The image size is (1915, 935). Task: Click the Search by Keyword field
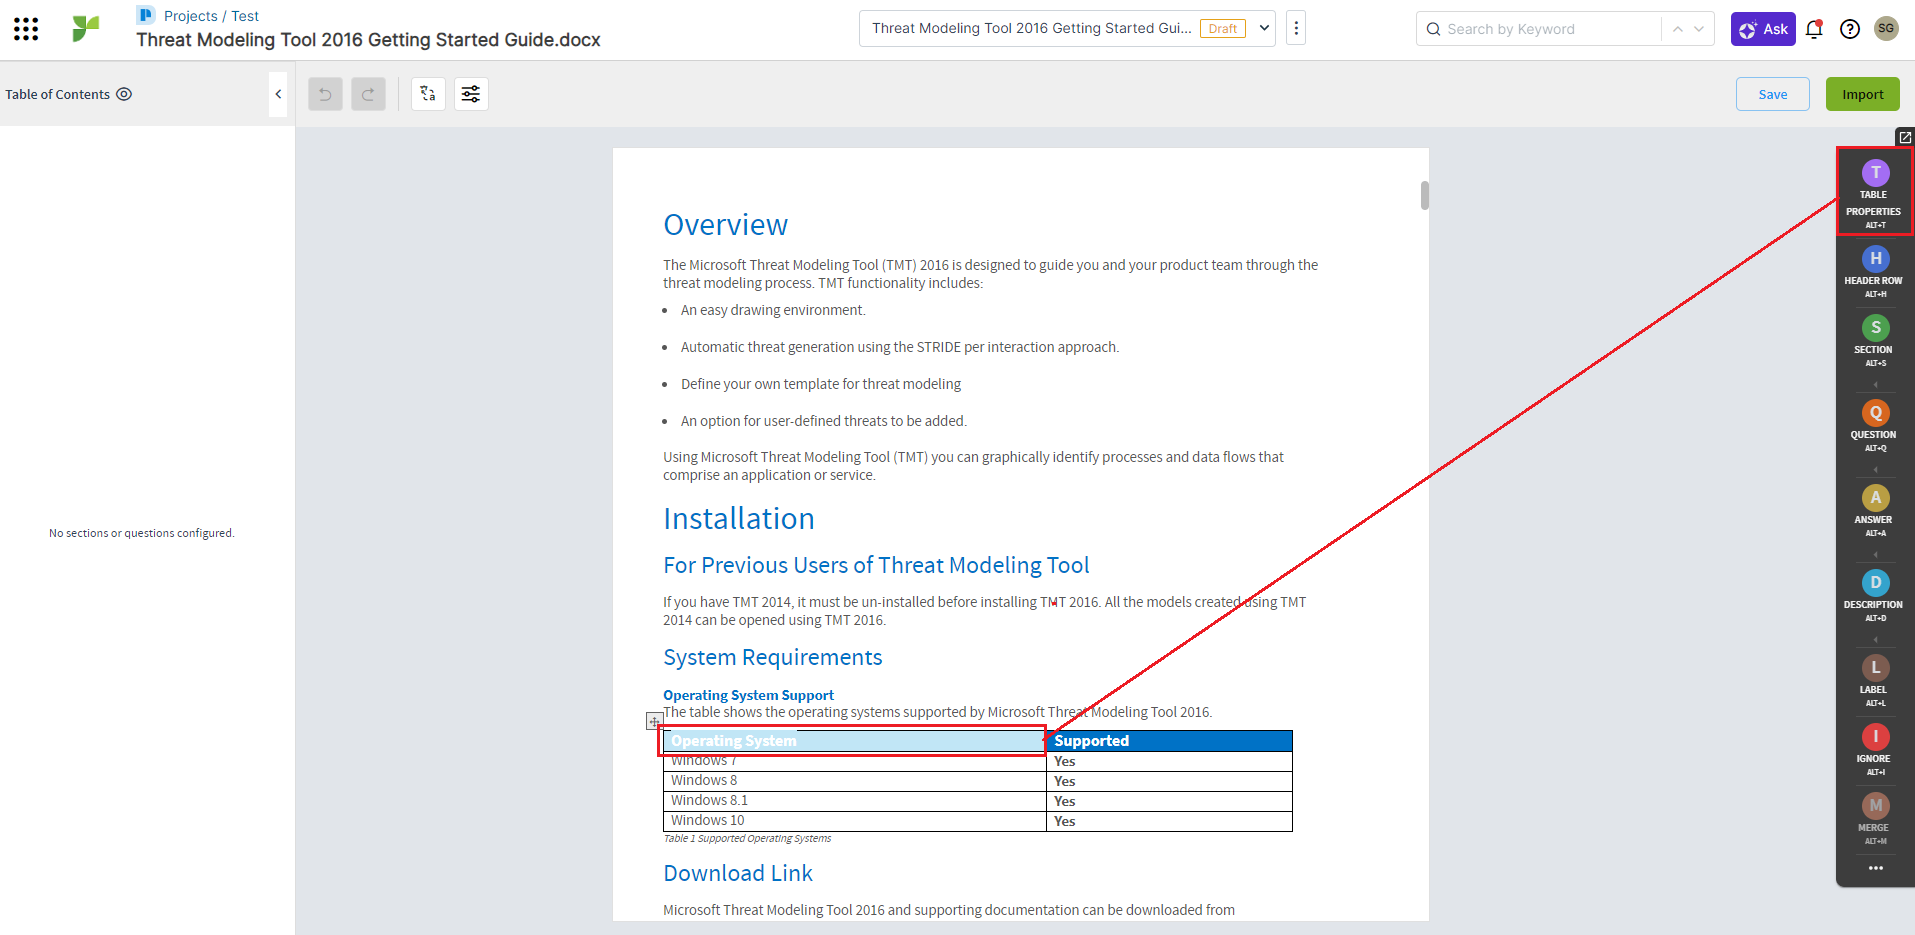pyautogui.click(x=1540, y=29)
